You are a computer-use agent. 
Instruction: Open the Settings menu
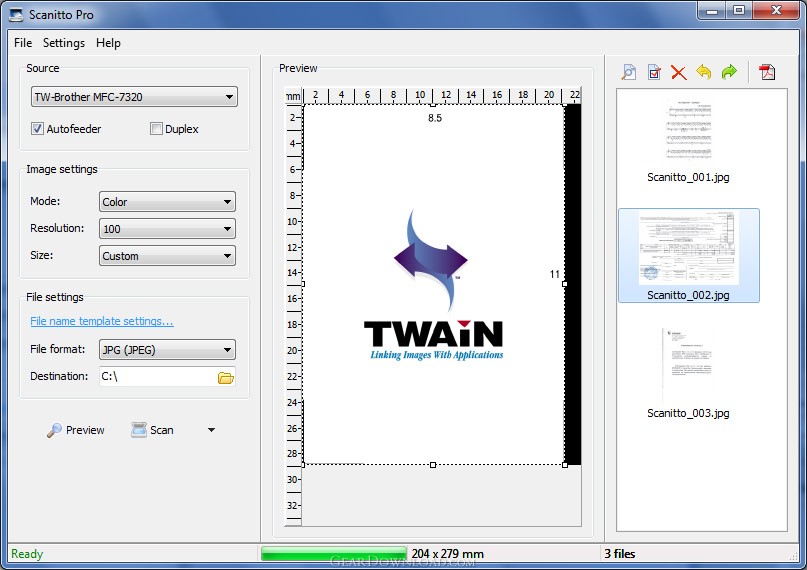(x=64, y=43)
